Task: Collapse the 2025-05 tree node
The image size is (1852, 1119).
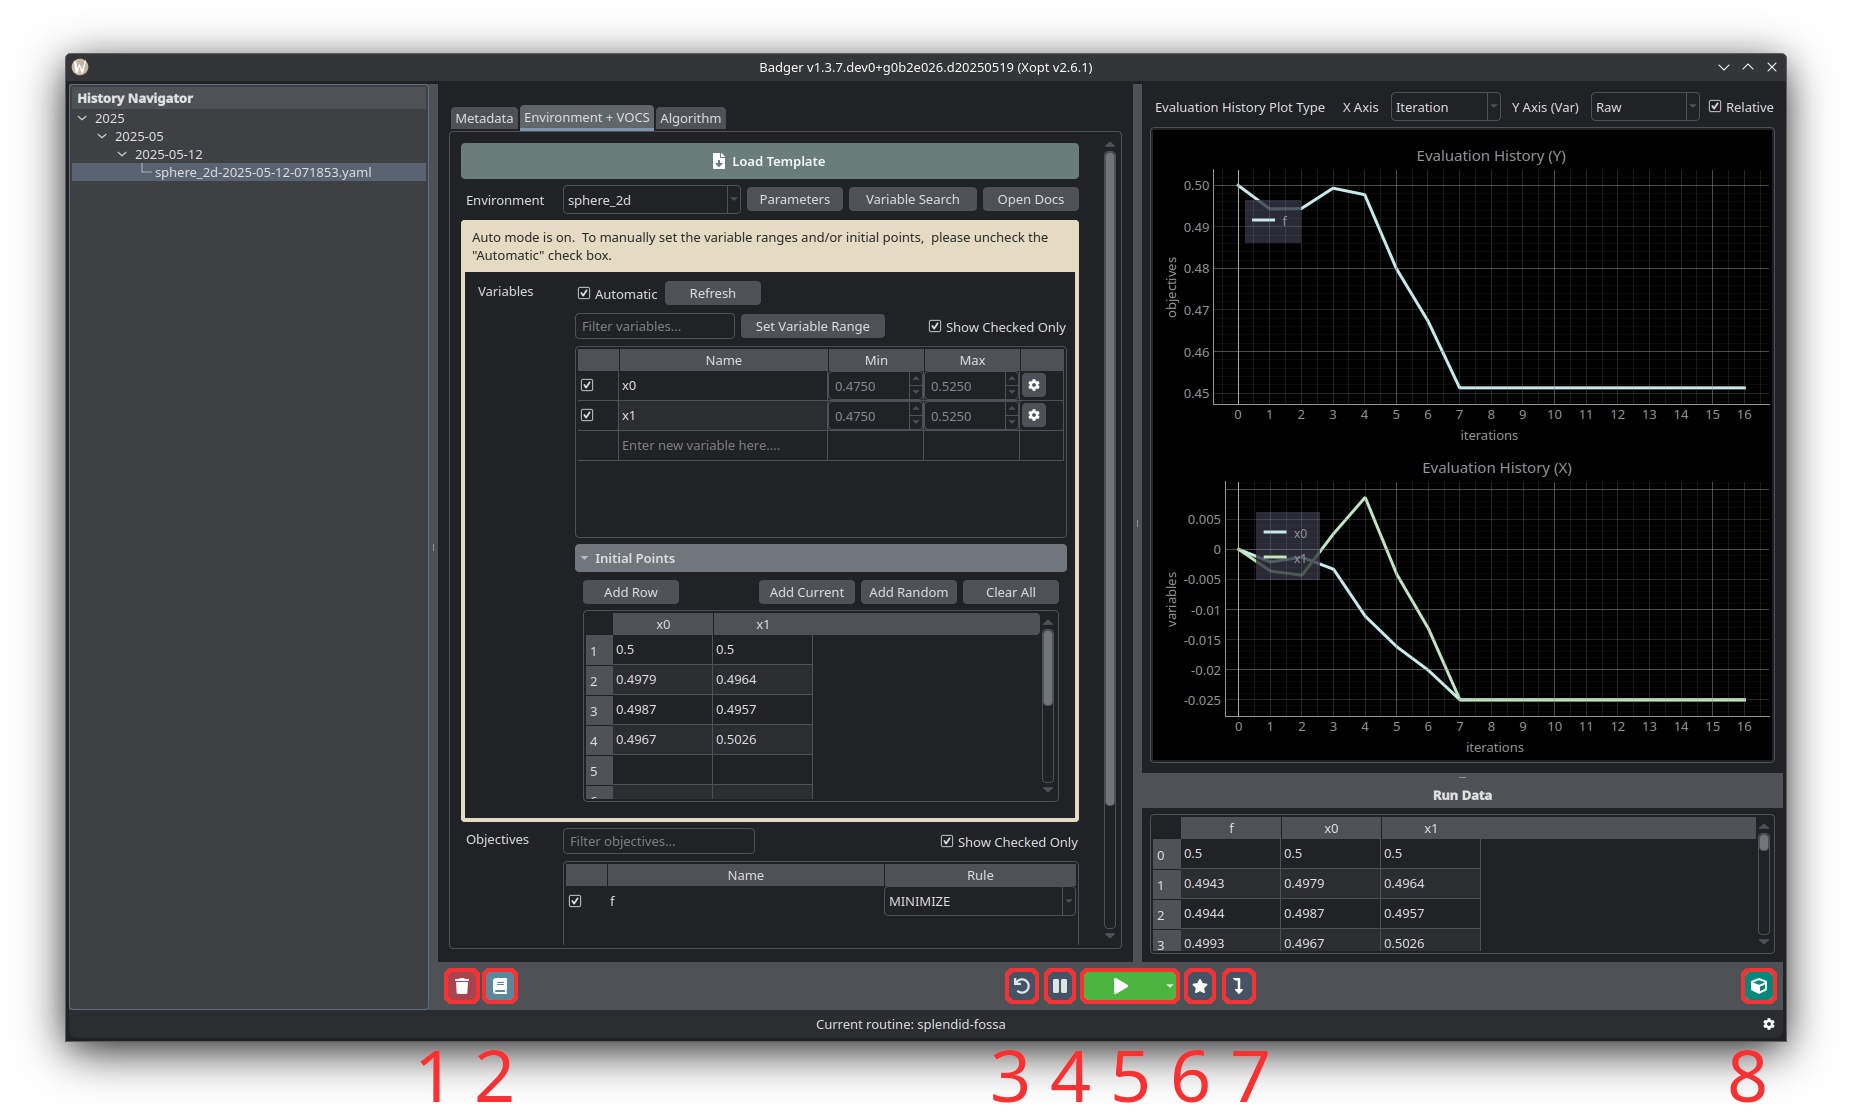Action: 102,136
